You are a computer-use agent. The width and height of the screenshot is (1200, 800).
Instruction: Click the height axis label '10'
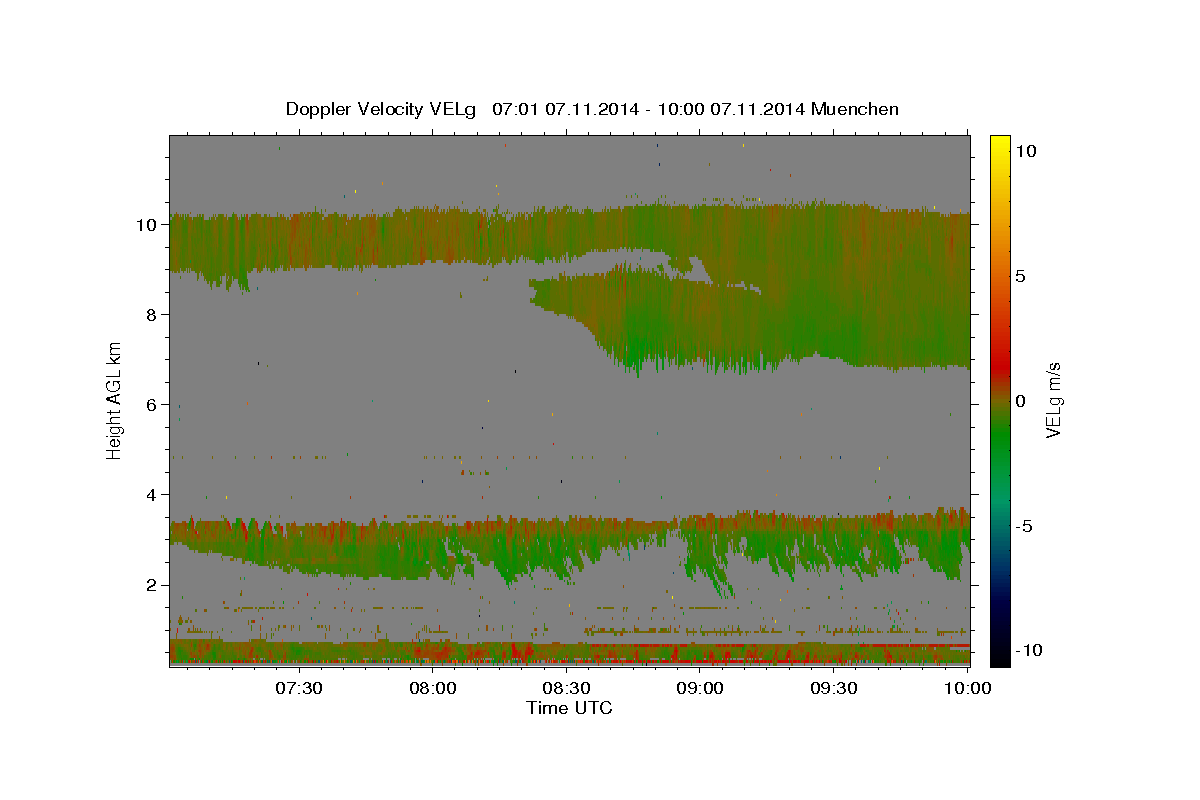[146, 224]
